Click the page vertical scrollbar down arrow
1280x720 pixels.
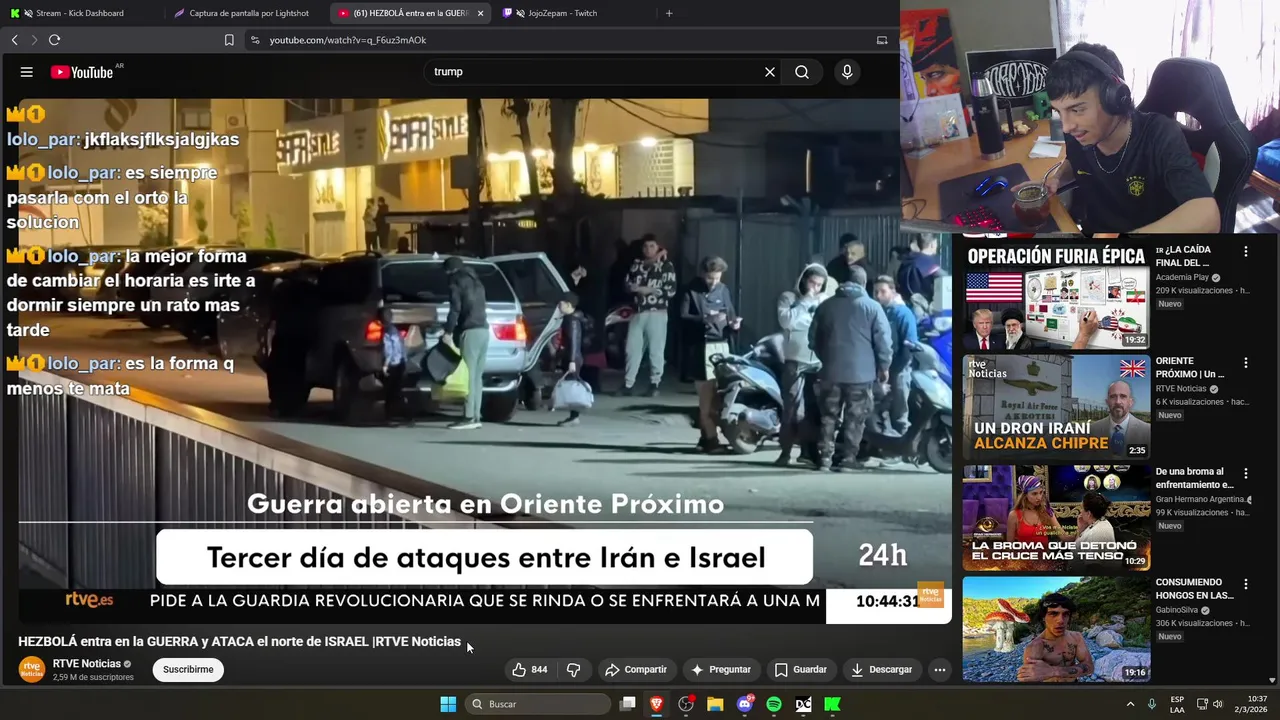coord(1273,681)
